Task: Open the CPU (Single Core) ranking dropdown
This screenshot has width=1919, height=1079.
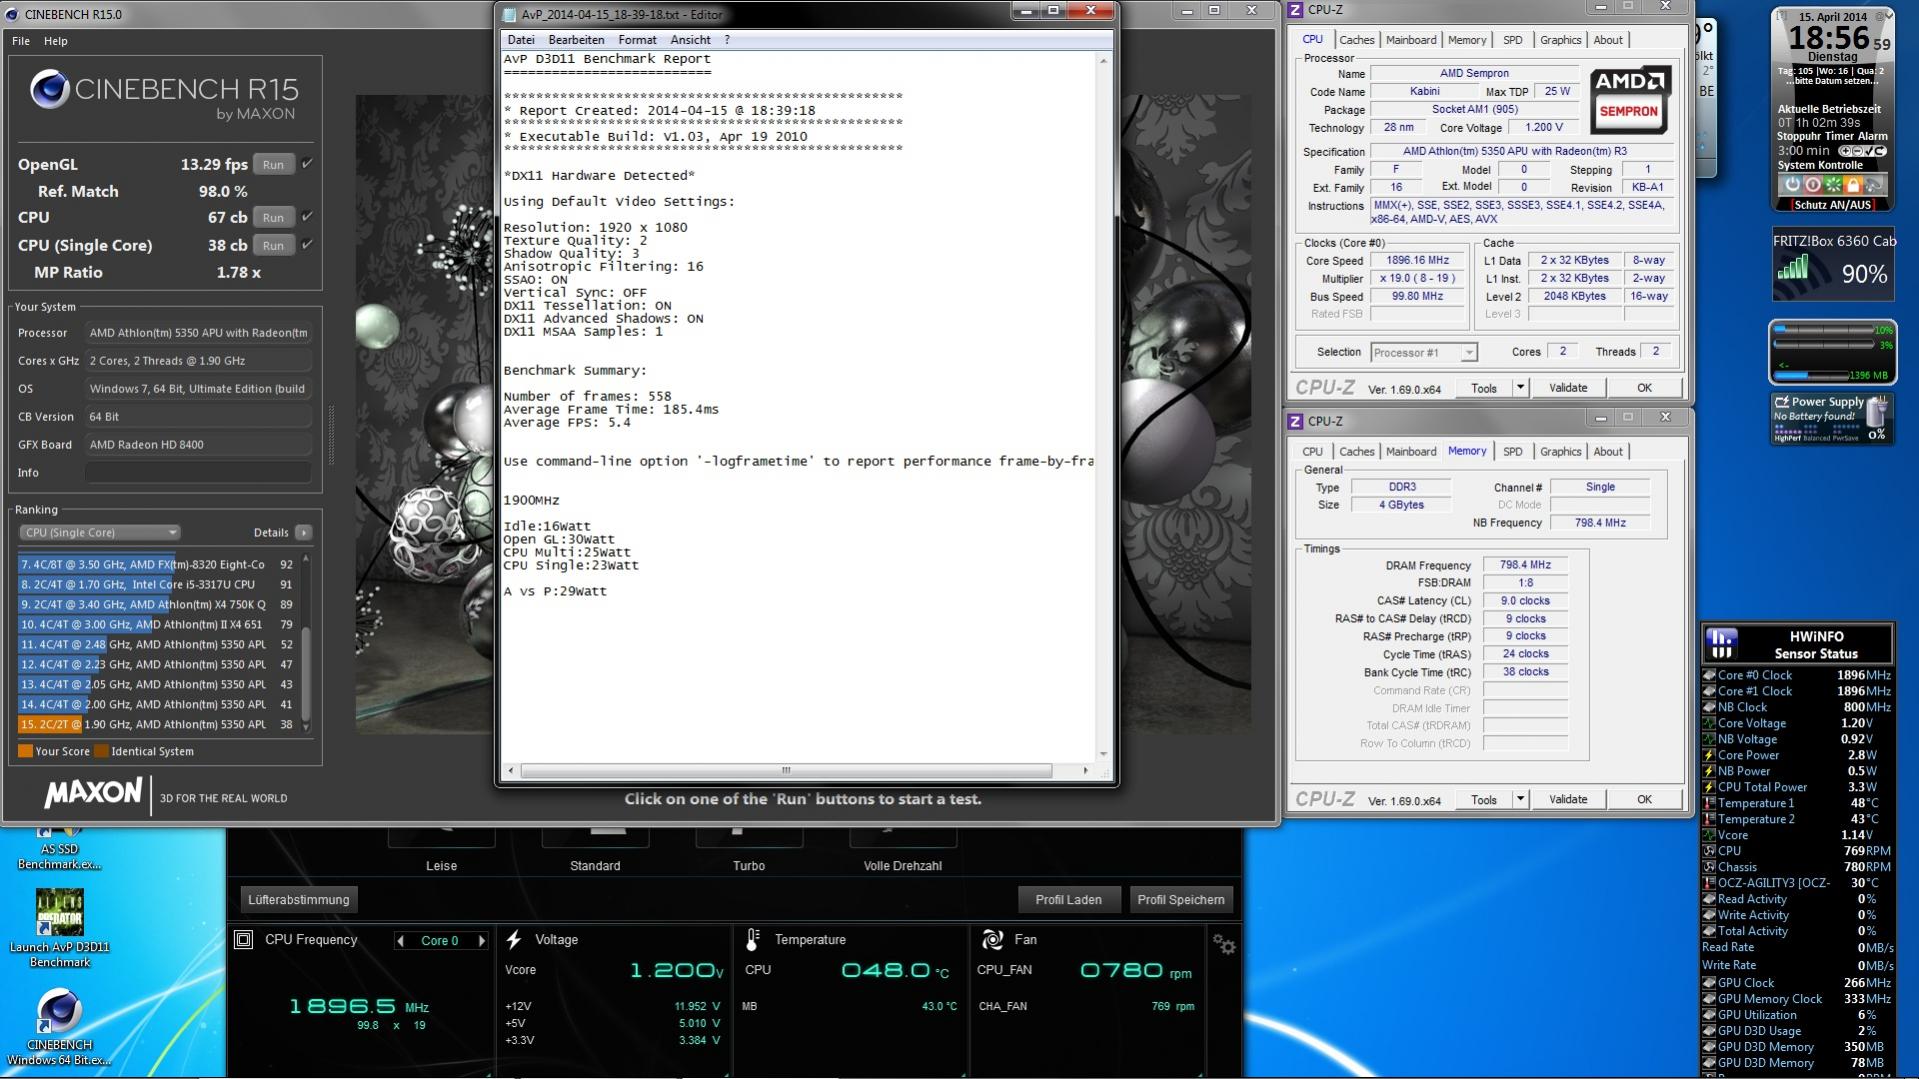Action: coord(99,533)
